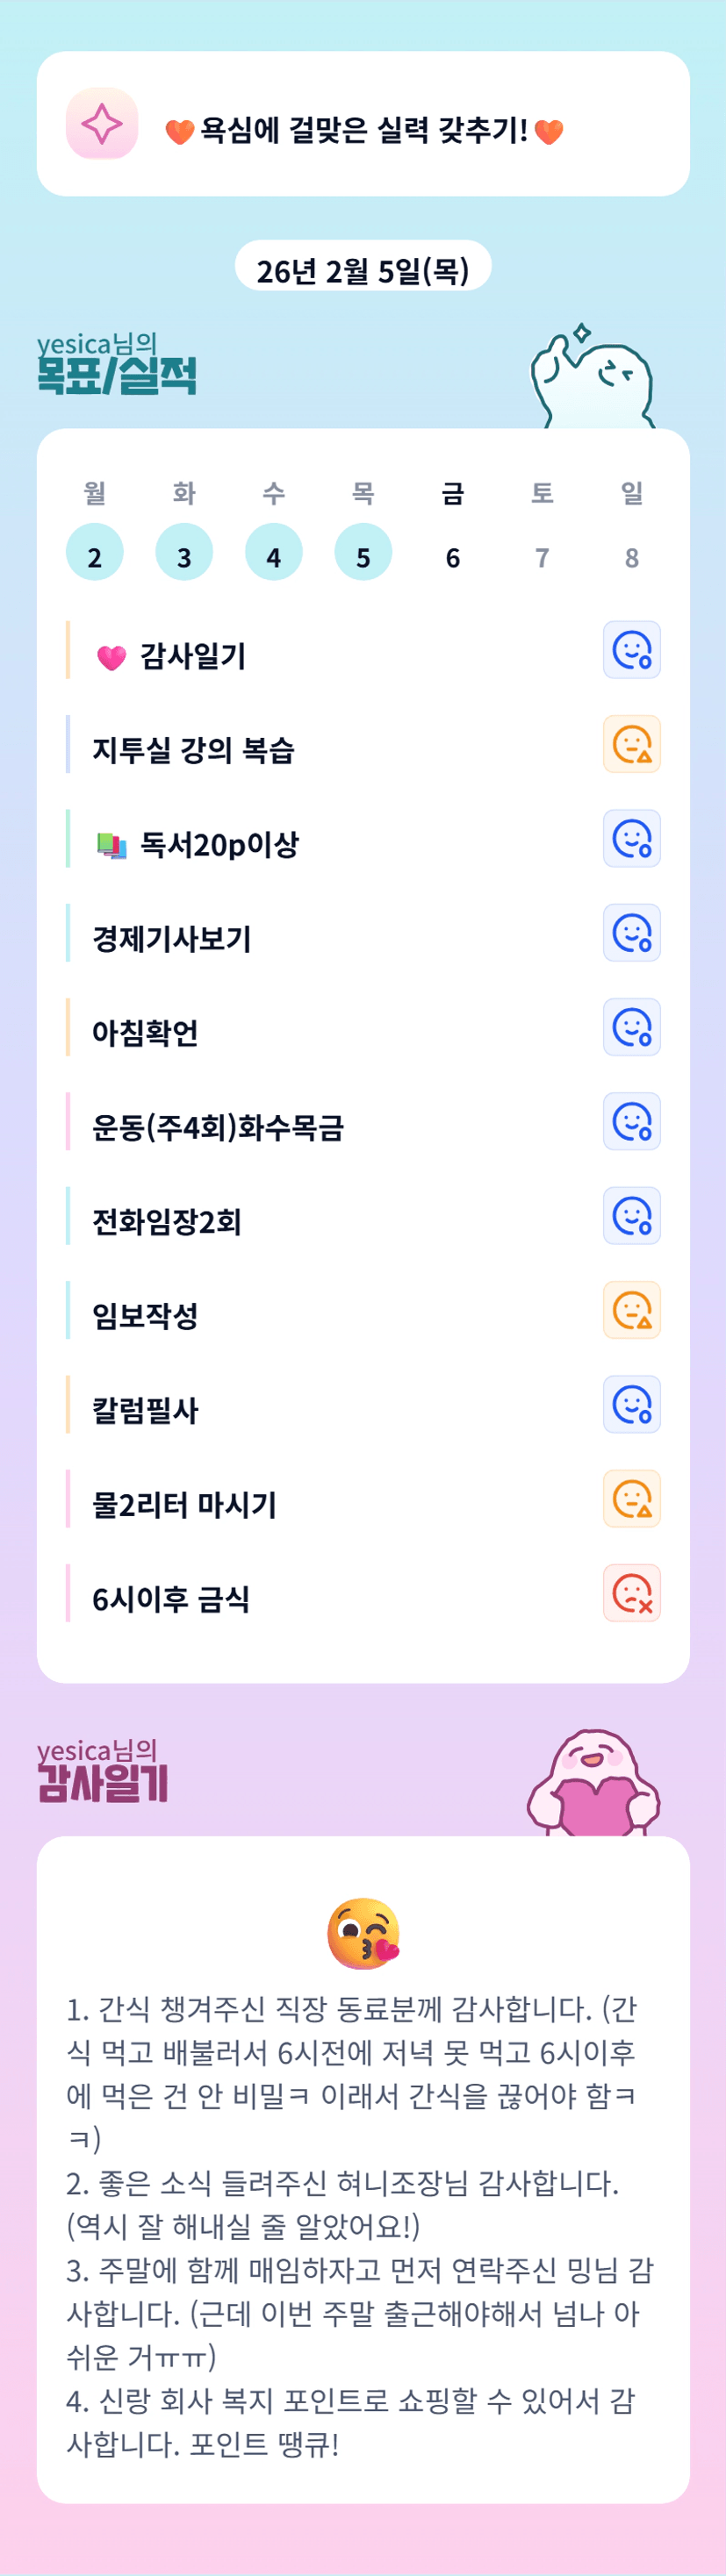Image resolution: width=726 pixels, height=2576 pixels.
Task: Open the 운동(주4회)화수목금 goal item
Action: pos(218,1127)
